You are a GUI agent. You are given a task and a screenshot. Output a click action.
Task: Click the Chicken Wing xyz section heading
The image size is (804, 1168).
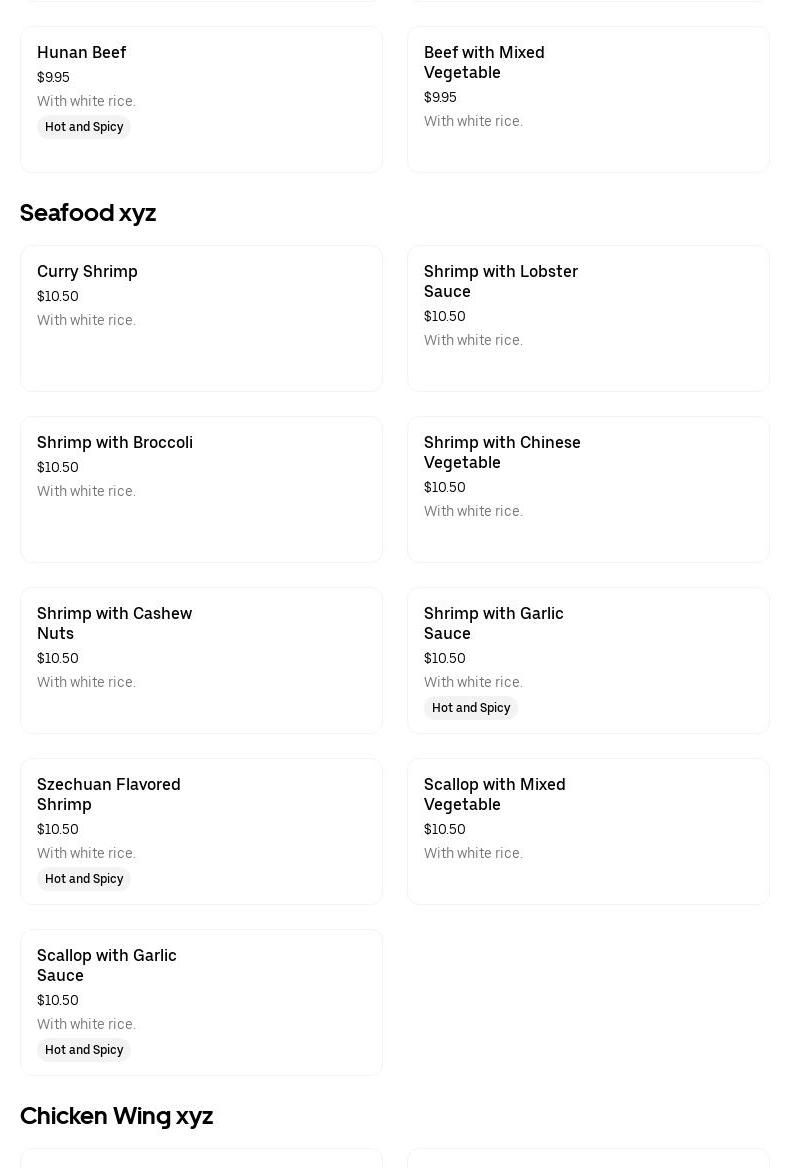pos(116,1116)
